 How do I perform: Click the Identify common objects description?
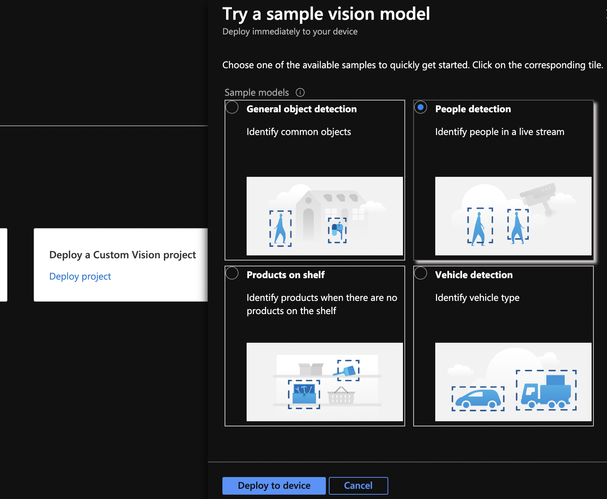click(x=298, y=132)
